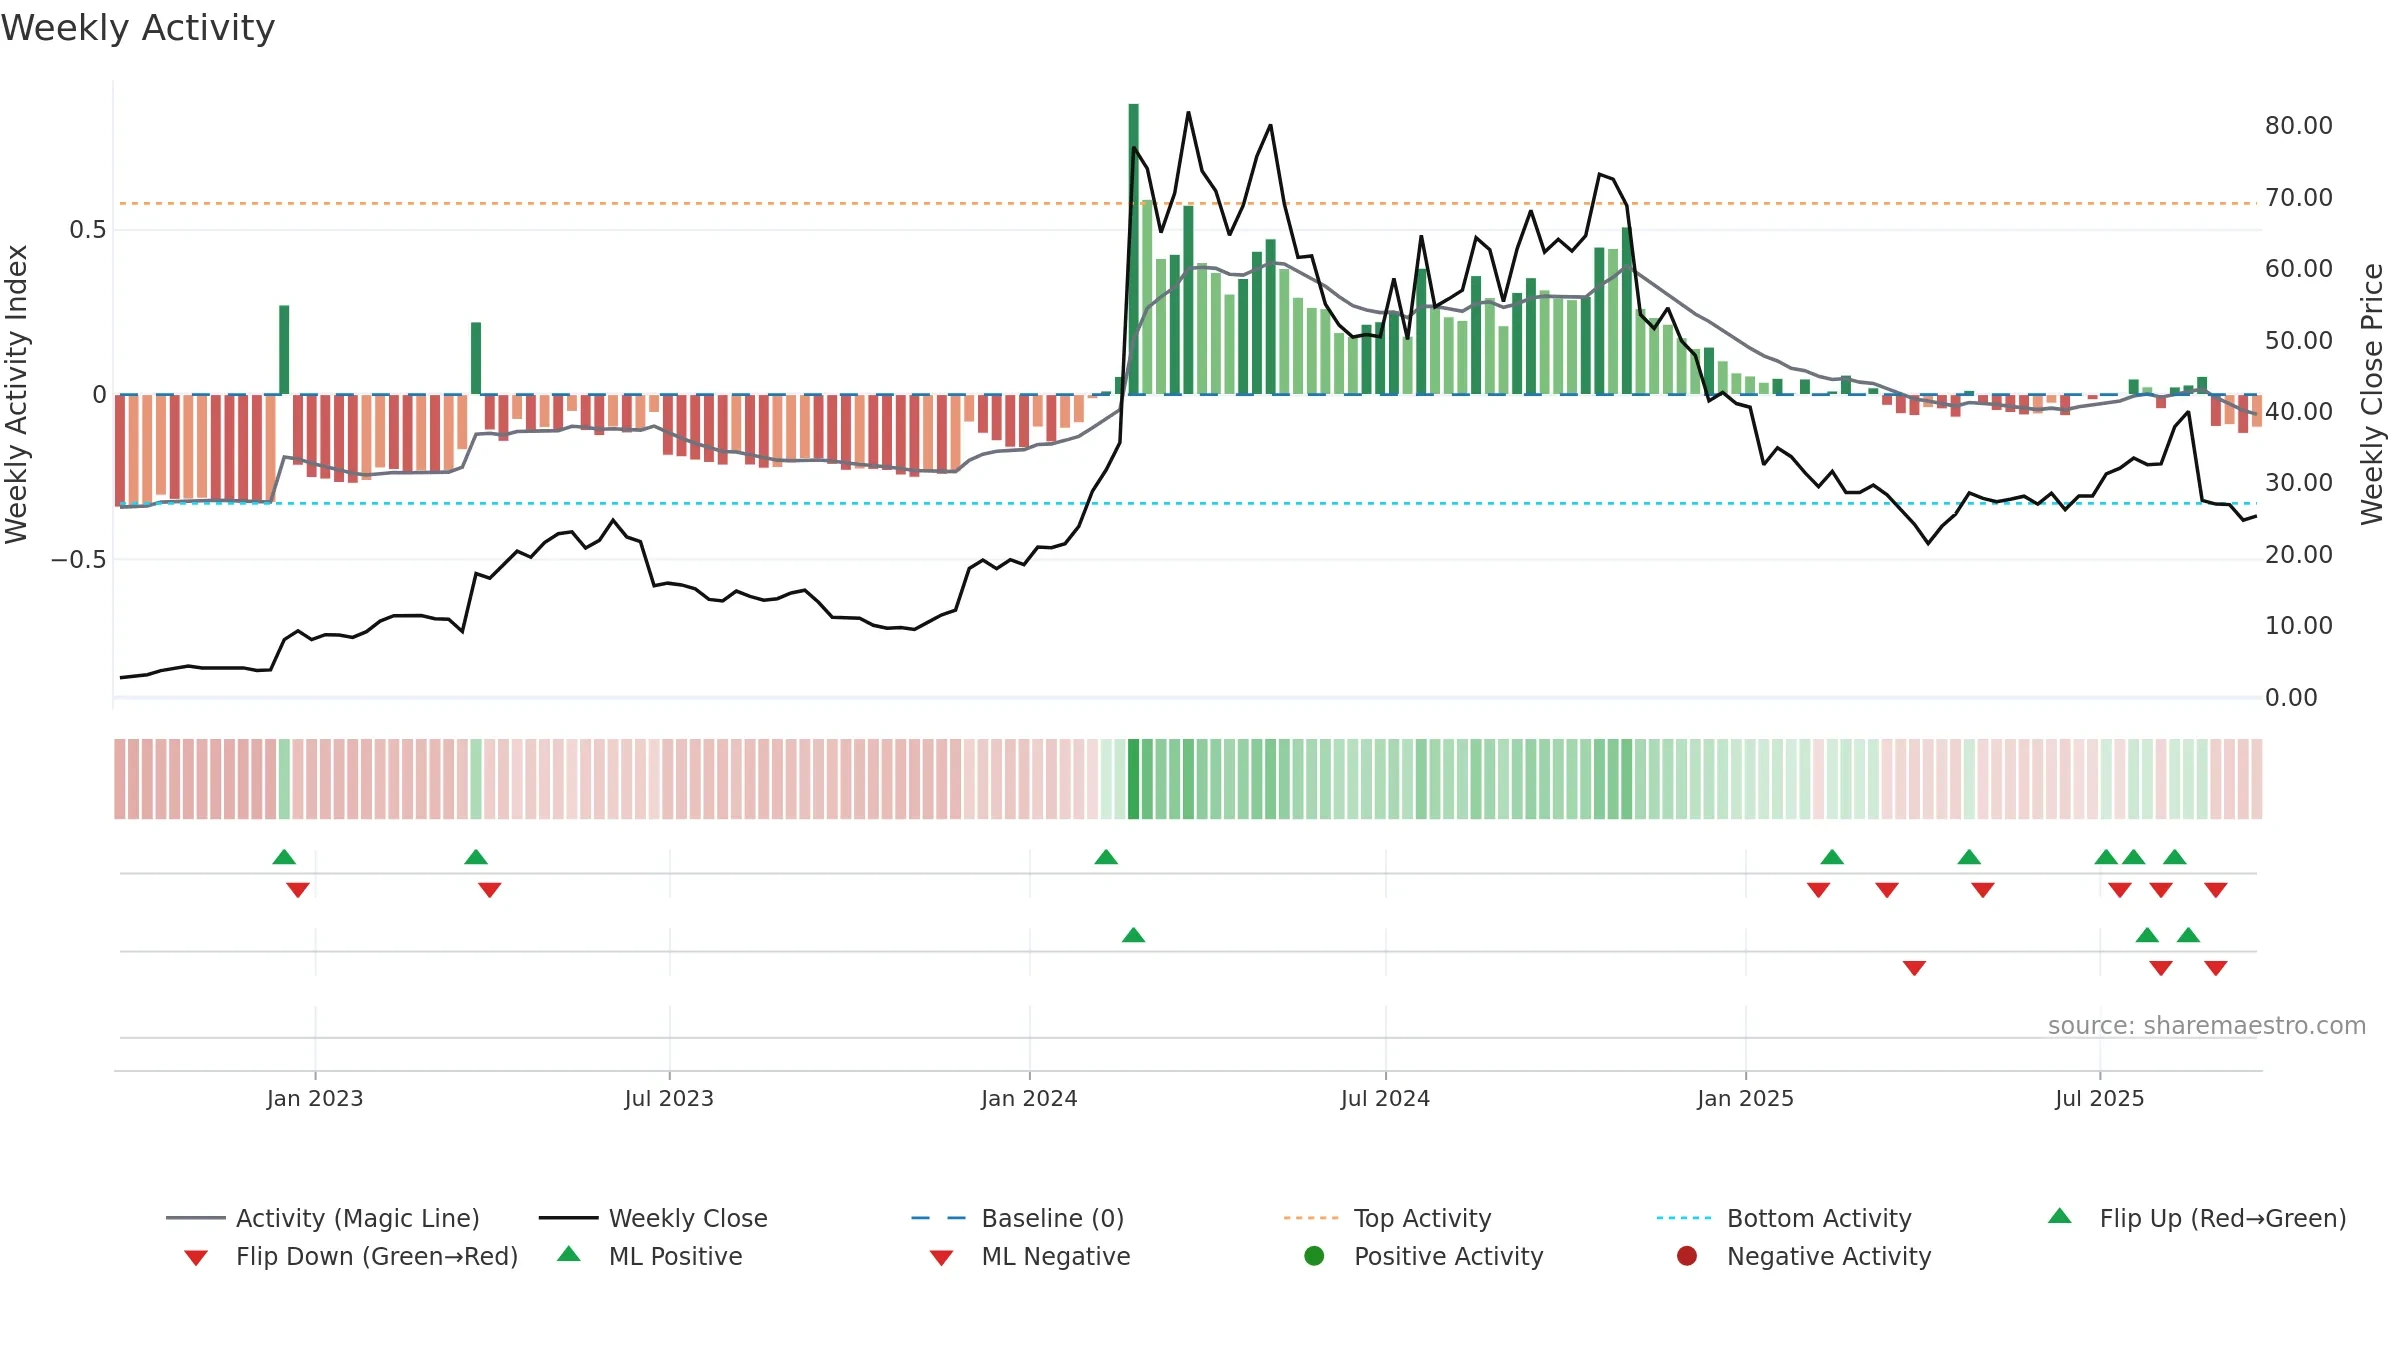The height and width of the screenshot is (1350, 2400).
Task: Click the 80.00 price axis label
Action: pos(2299,126)
